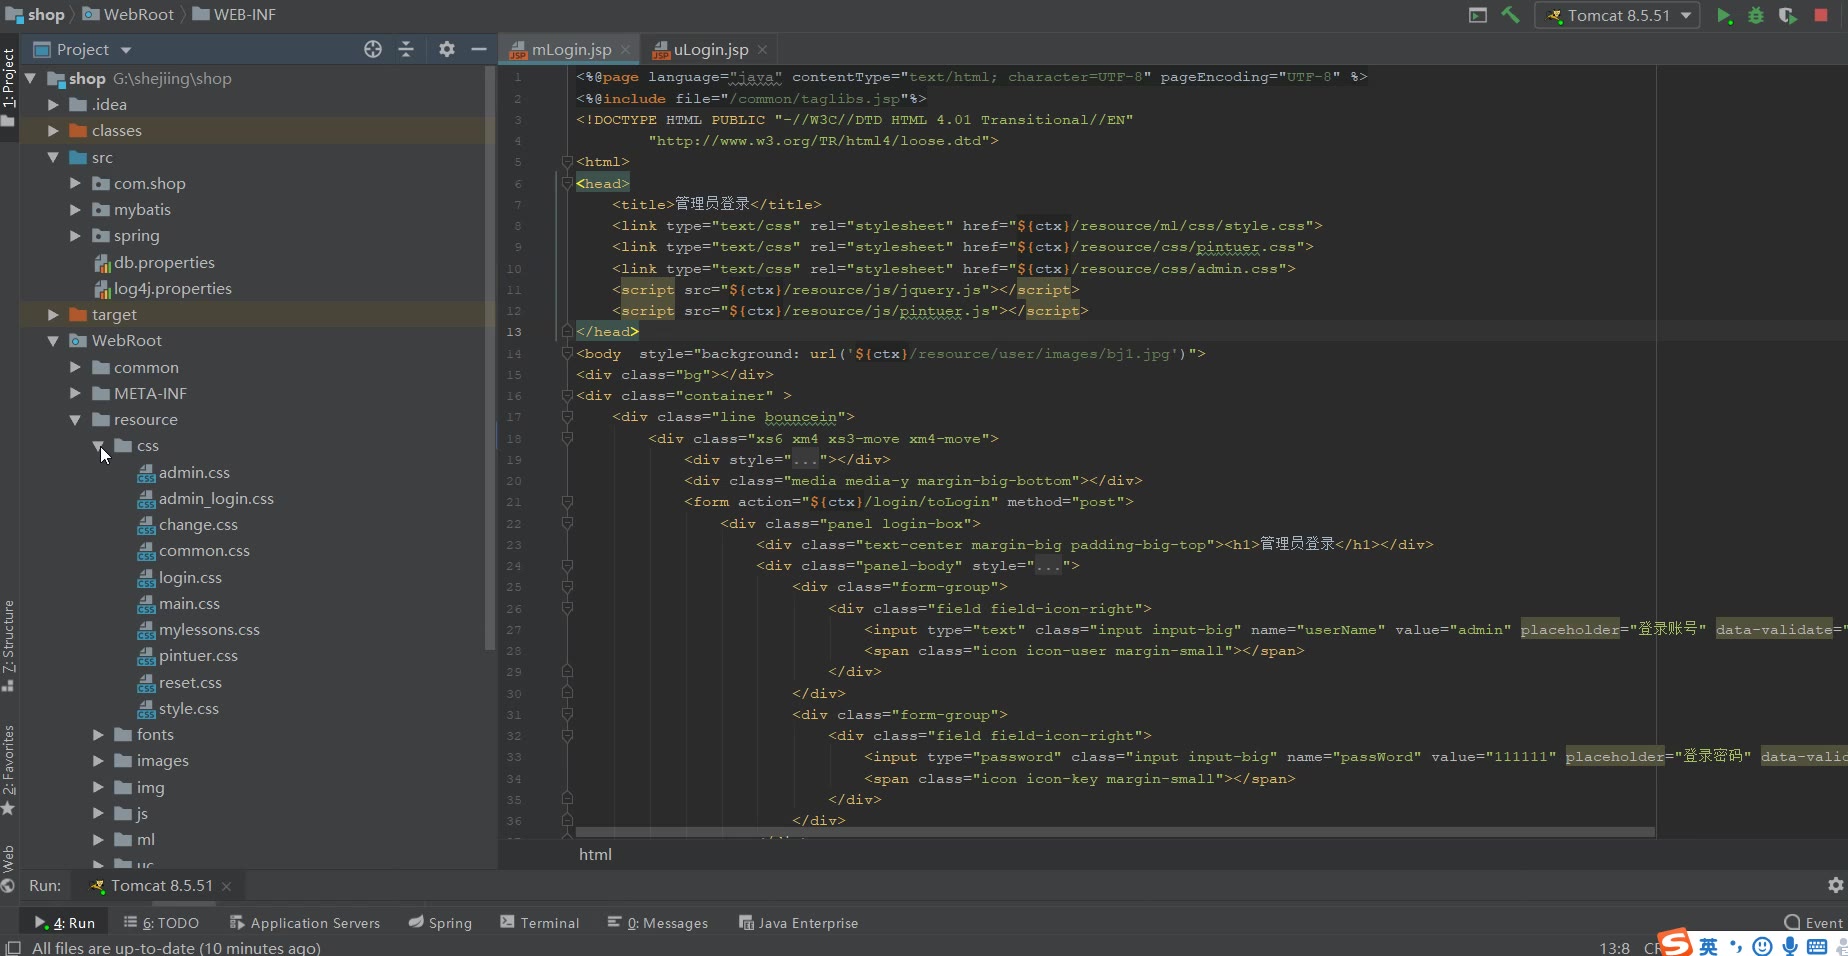The height and width of the screenshot is (956, 1848).
Task: Collapse the css folder in tree
Action: point(98,446)
